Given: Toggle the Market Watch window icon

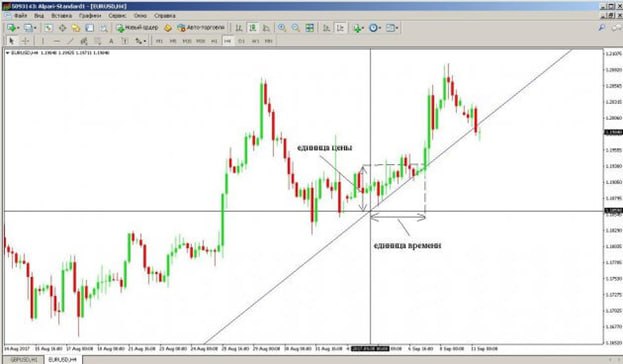Looking at the screenshot, I should (48, 28).
